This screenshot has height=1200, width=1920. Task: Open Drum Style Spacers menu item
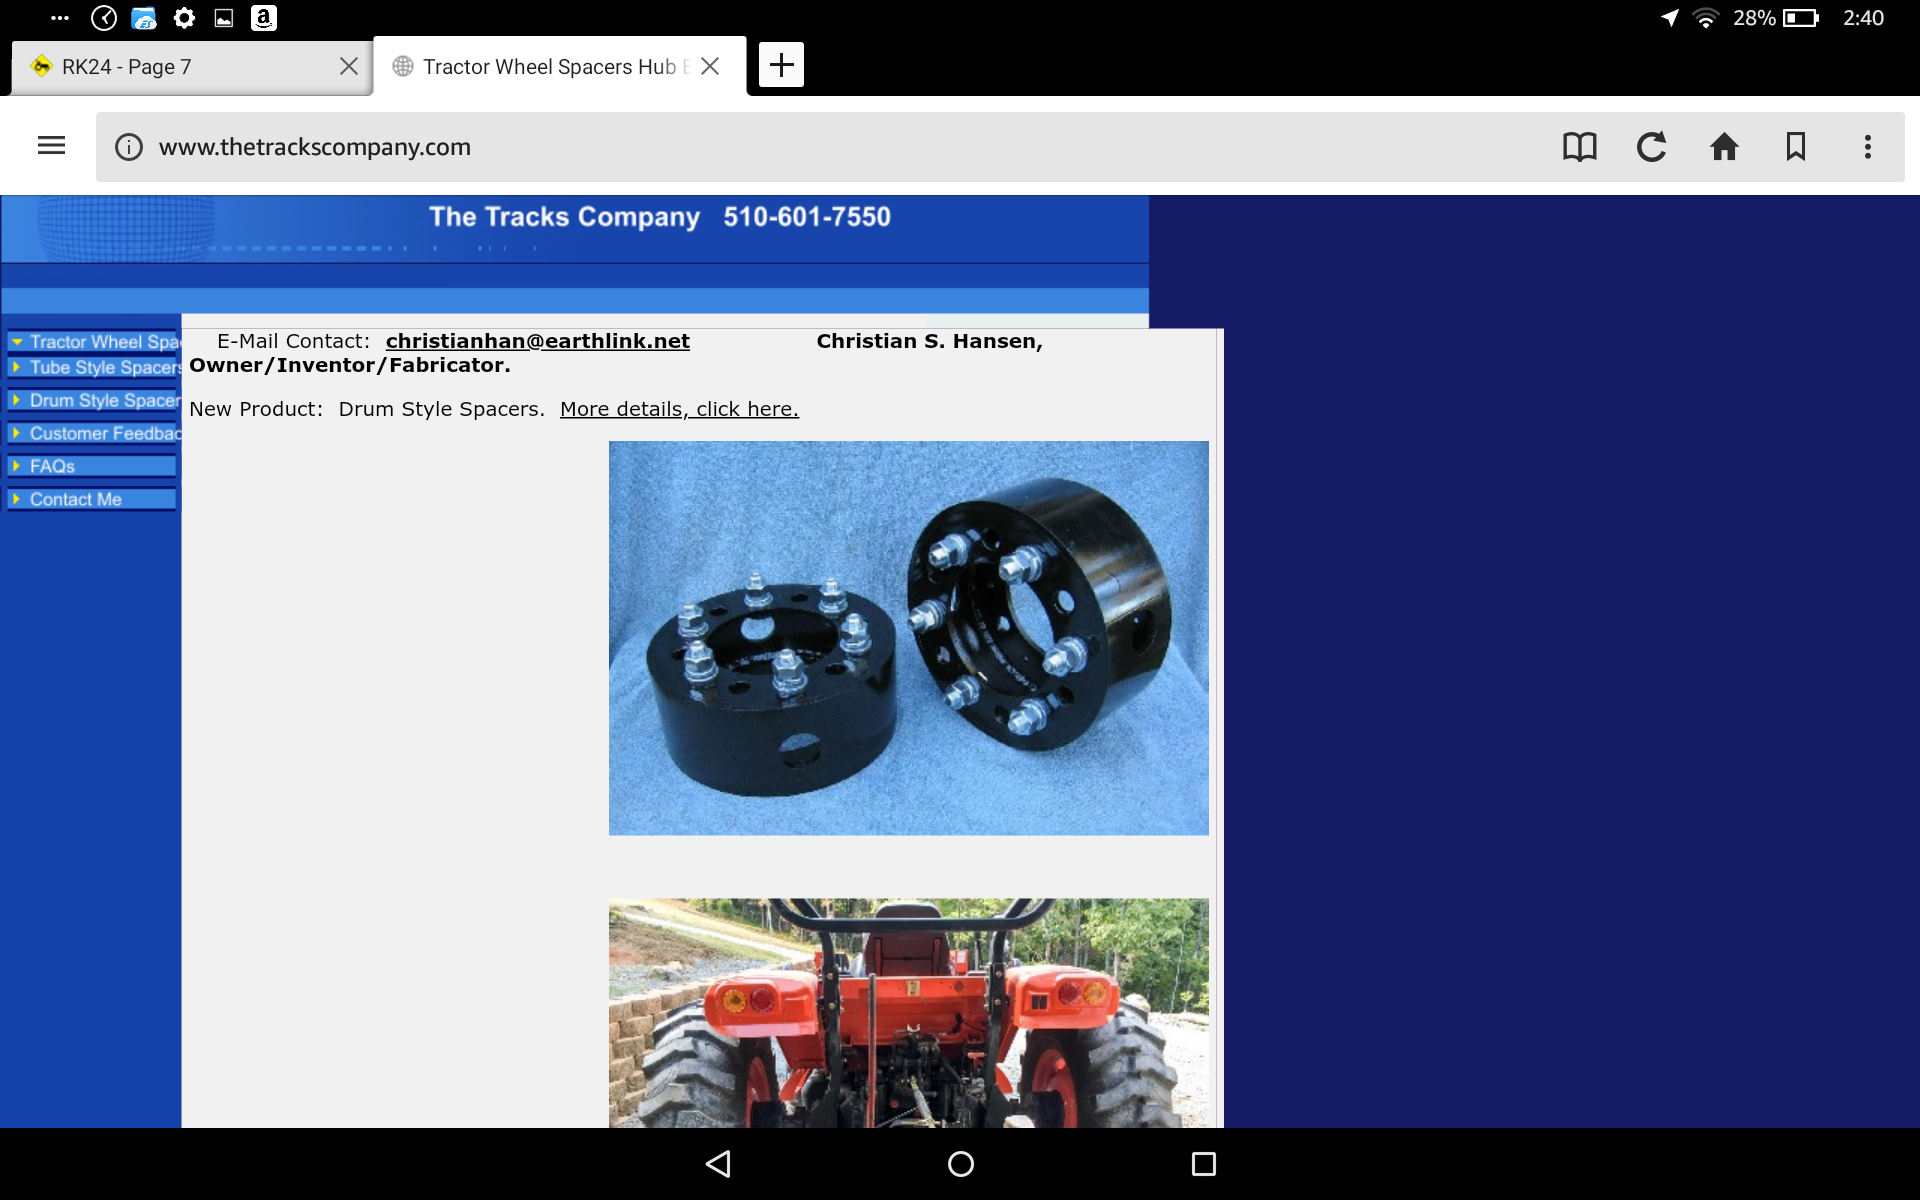click(x=93, y=400)
